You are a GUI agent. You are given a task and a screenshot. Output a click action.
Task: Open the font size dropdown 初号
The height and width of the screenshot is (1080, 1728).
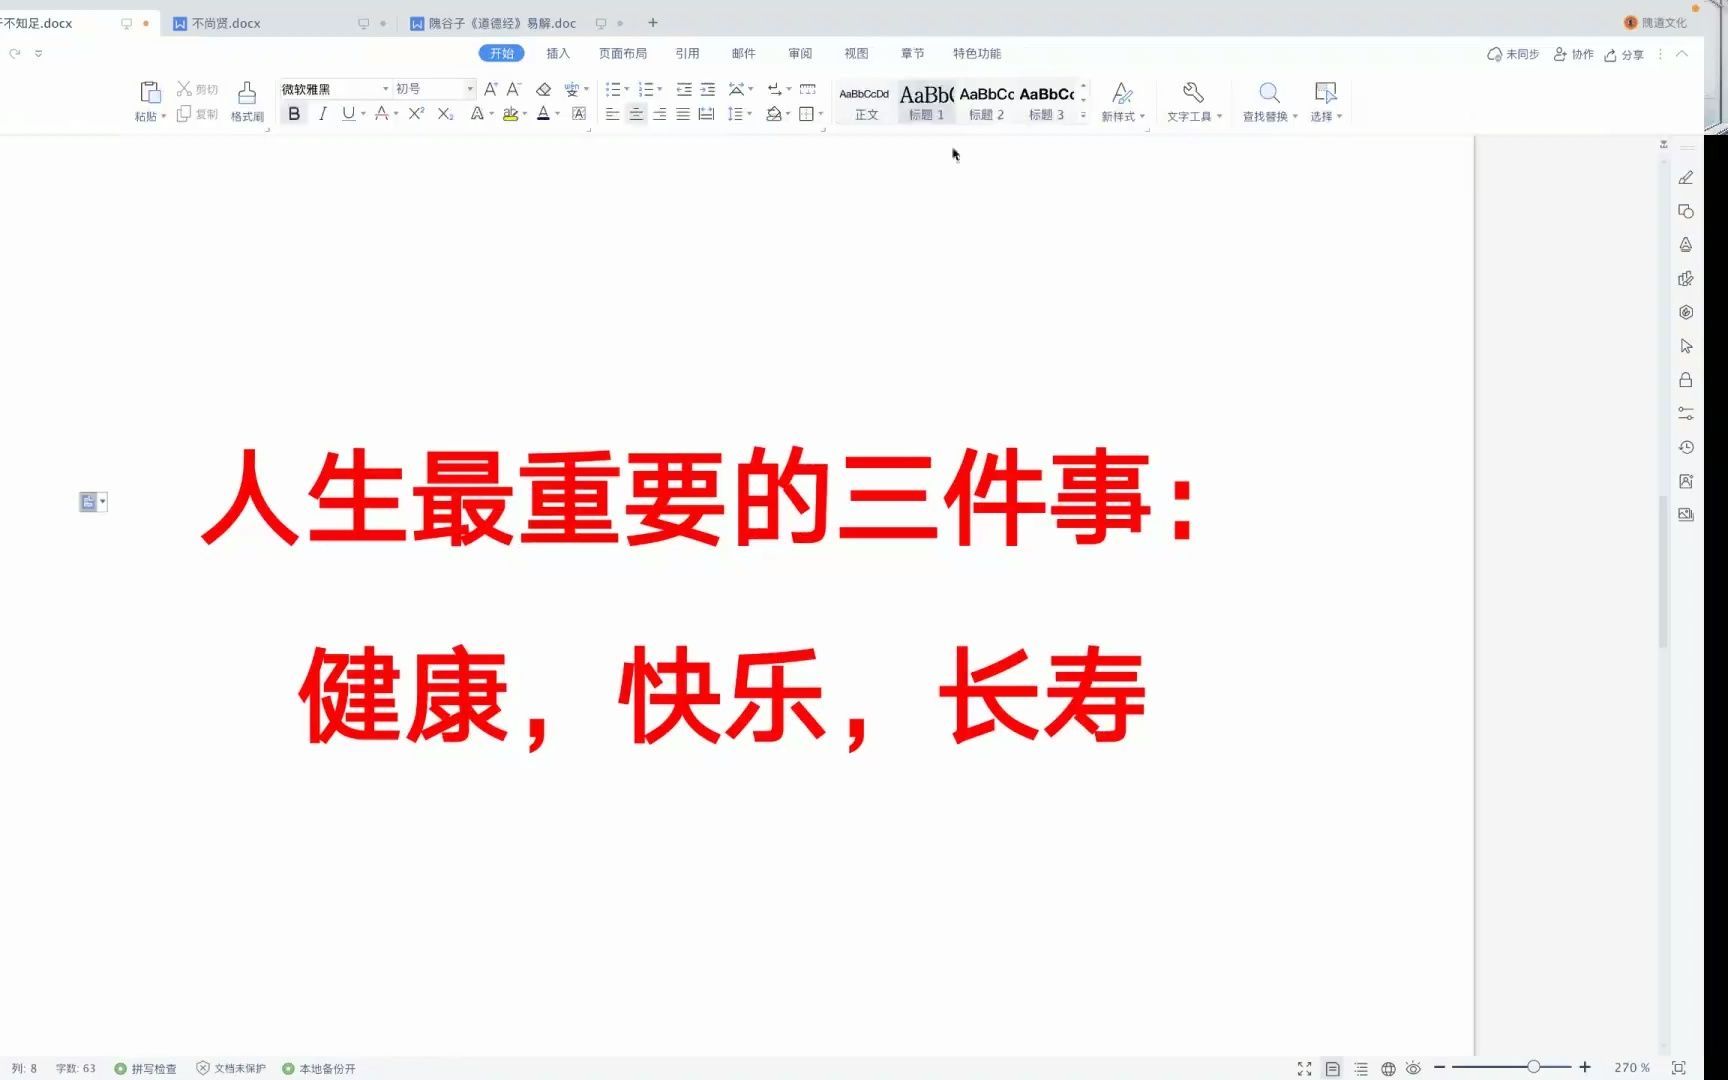point(470,89)
